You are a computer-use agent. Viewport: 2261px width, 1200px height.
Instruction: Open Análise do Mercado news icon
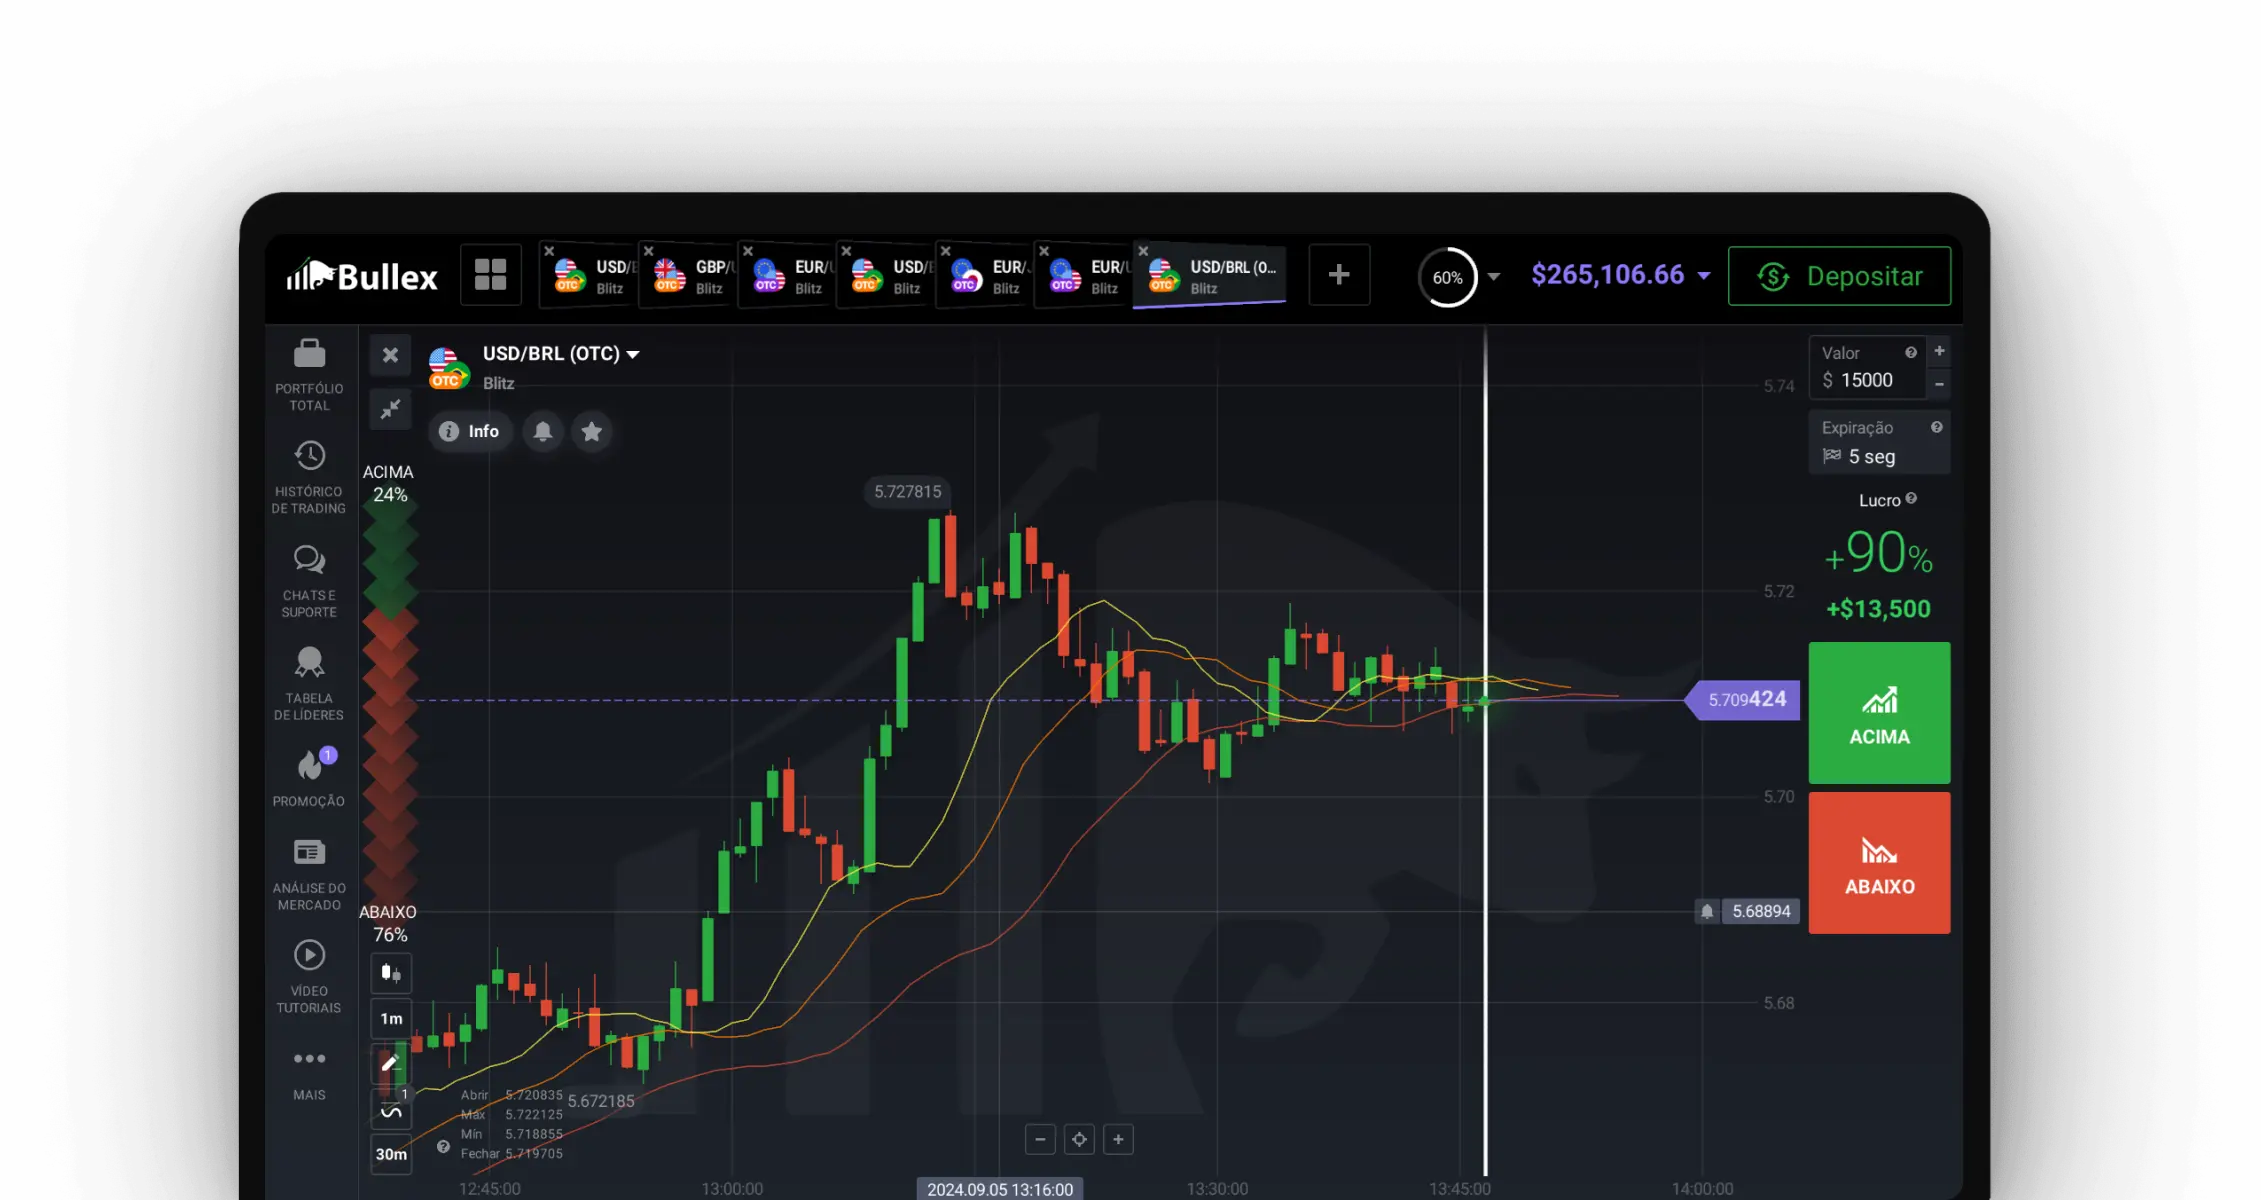pyautogui.click(x=309, y=853)
